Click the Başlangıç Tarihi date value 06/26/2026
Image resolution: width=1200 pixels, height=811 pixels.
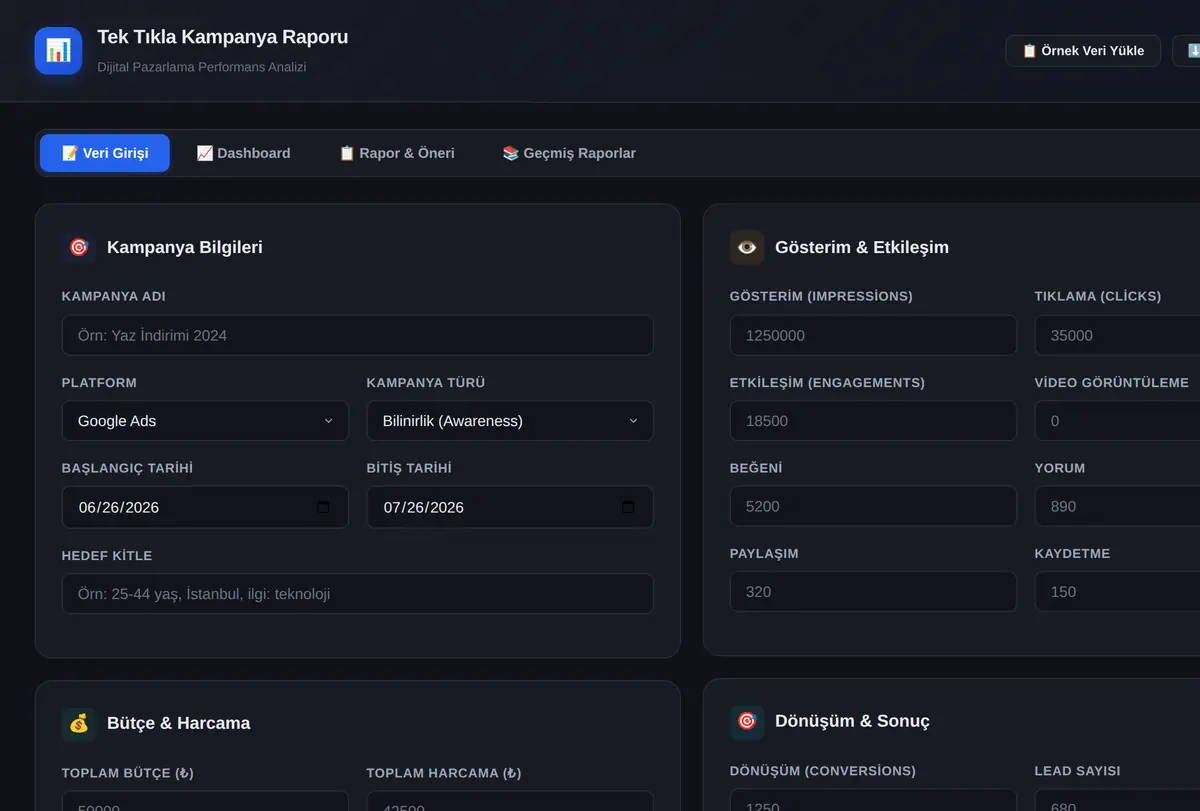click(x=119, y=507)
